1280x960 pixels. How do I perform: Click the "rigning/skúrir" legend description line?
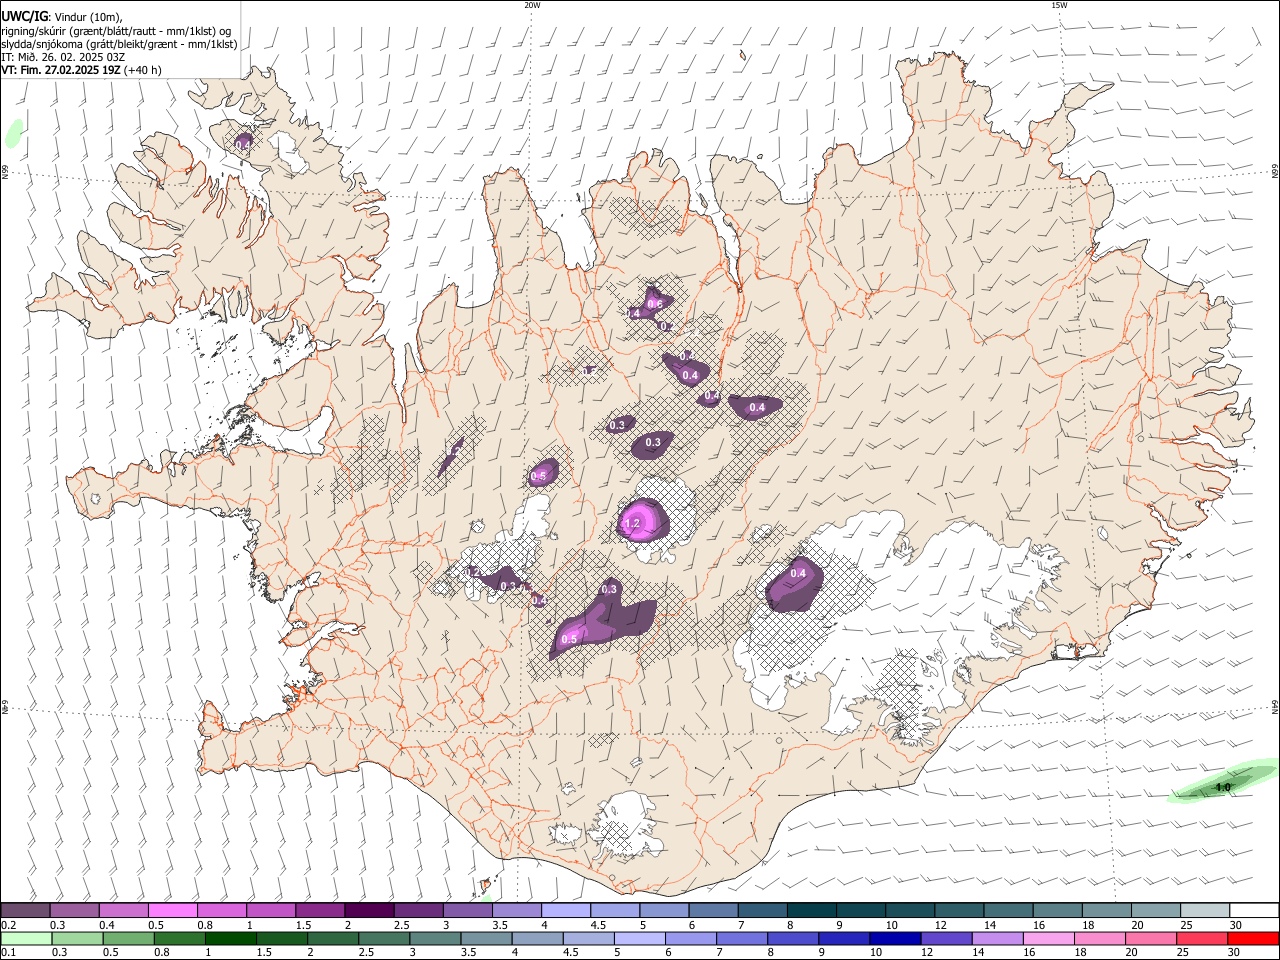tap(117, 31)
